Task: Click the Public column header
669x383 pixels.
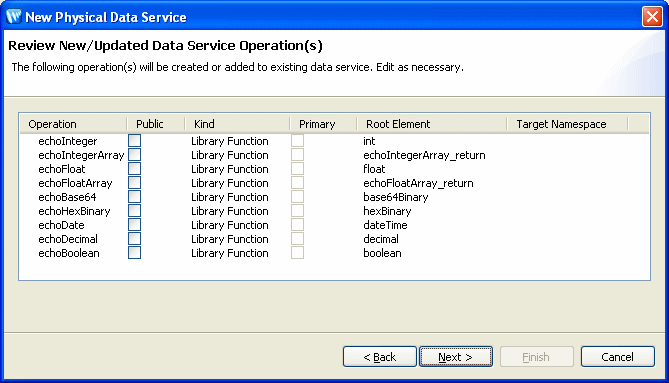Action: 156,124
